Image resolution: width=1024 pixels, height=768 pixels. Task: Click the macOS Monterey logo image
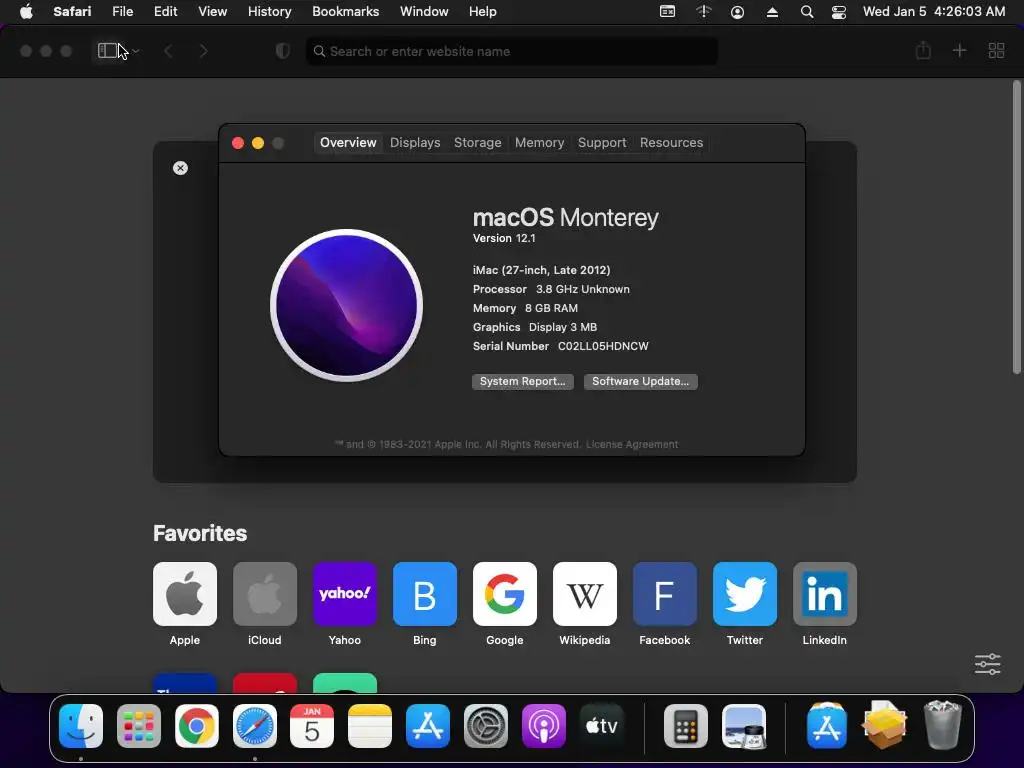[346, 305]
